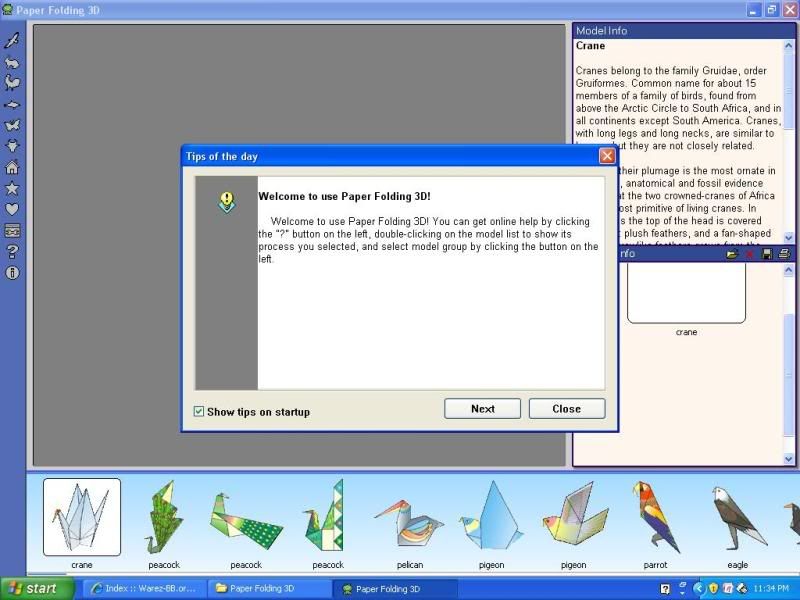This screenshot has height=600, width=800.
Task: Select the star model group icon
Action: pyautogui.click(x=12, y=188)
